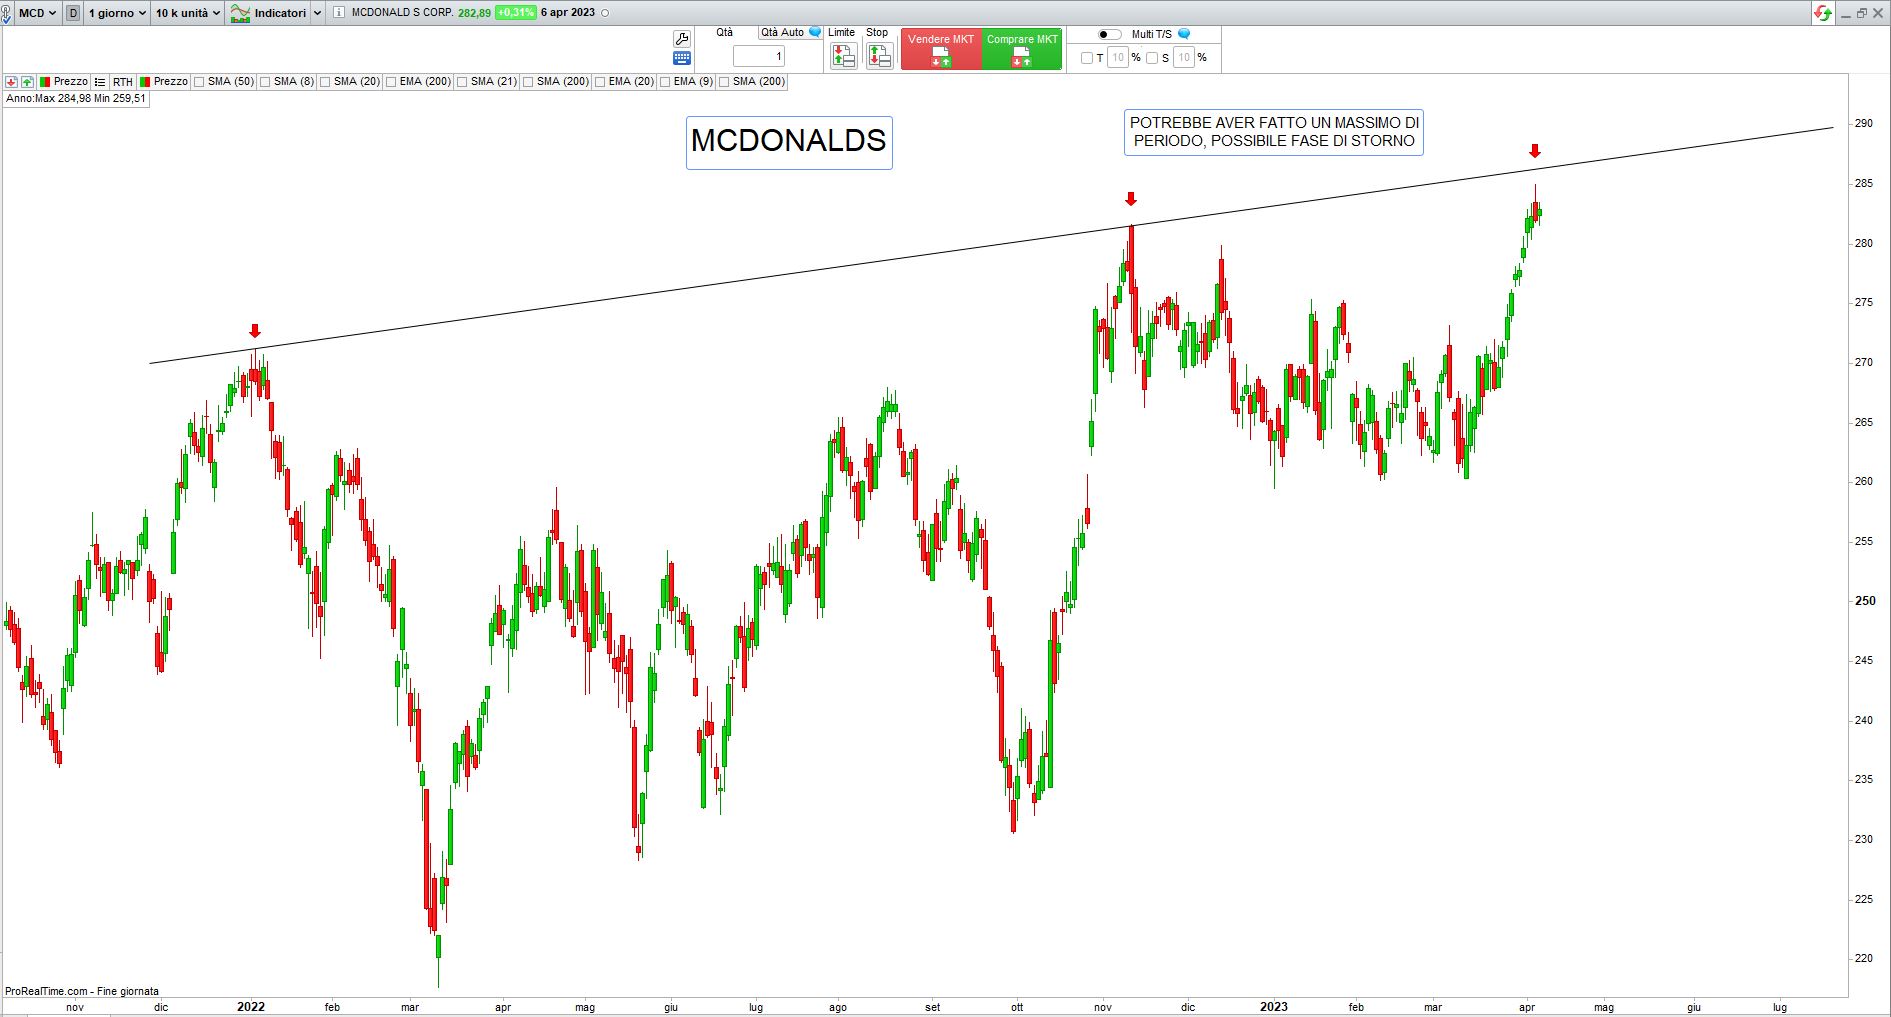Toggle the Multi T/S switch
Screen dimensions: 1891x1017
1109,34
